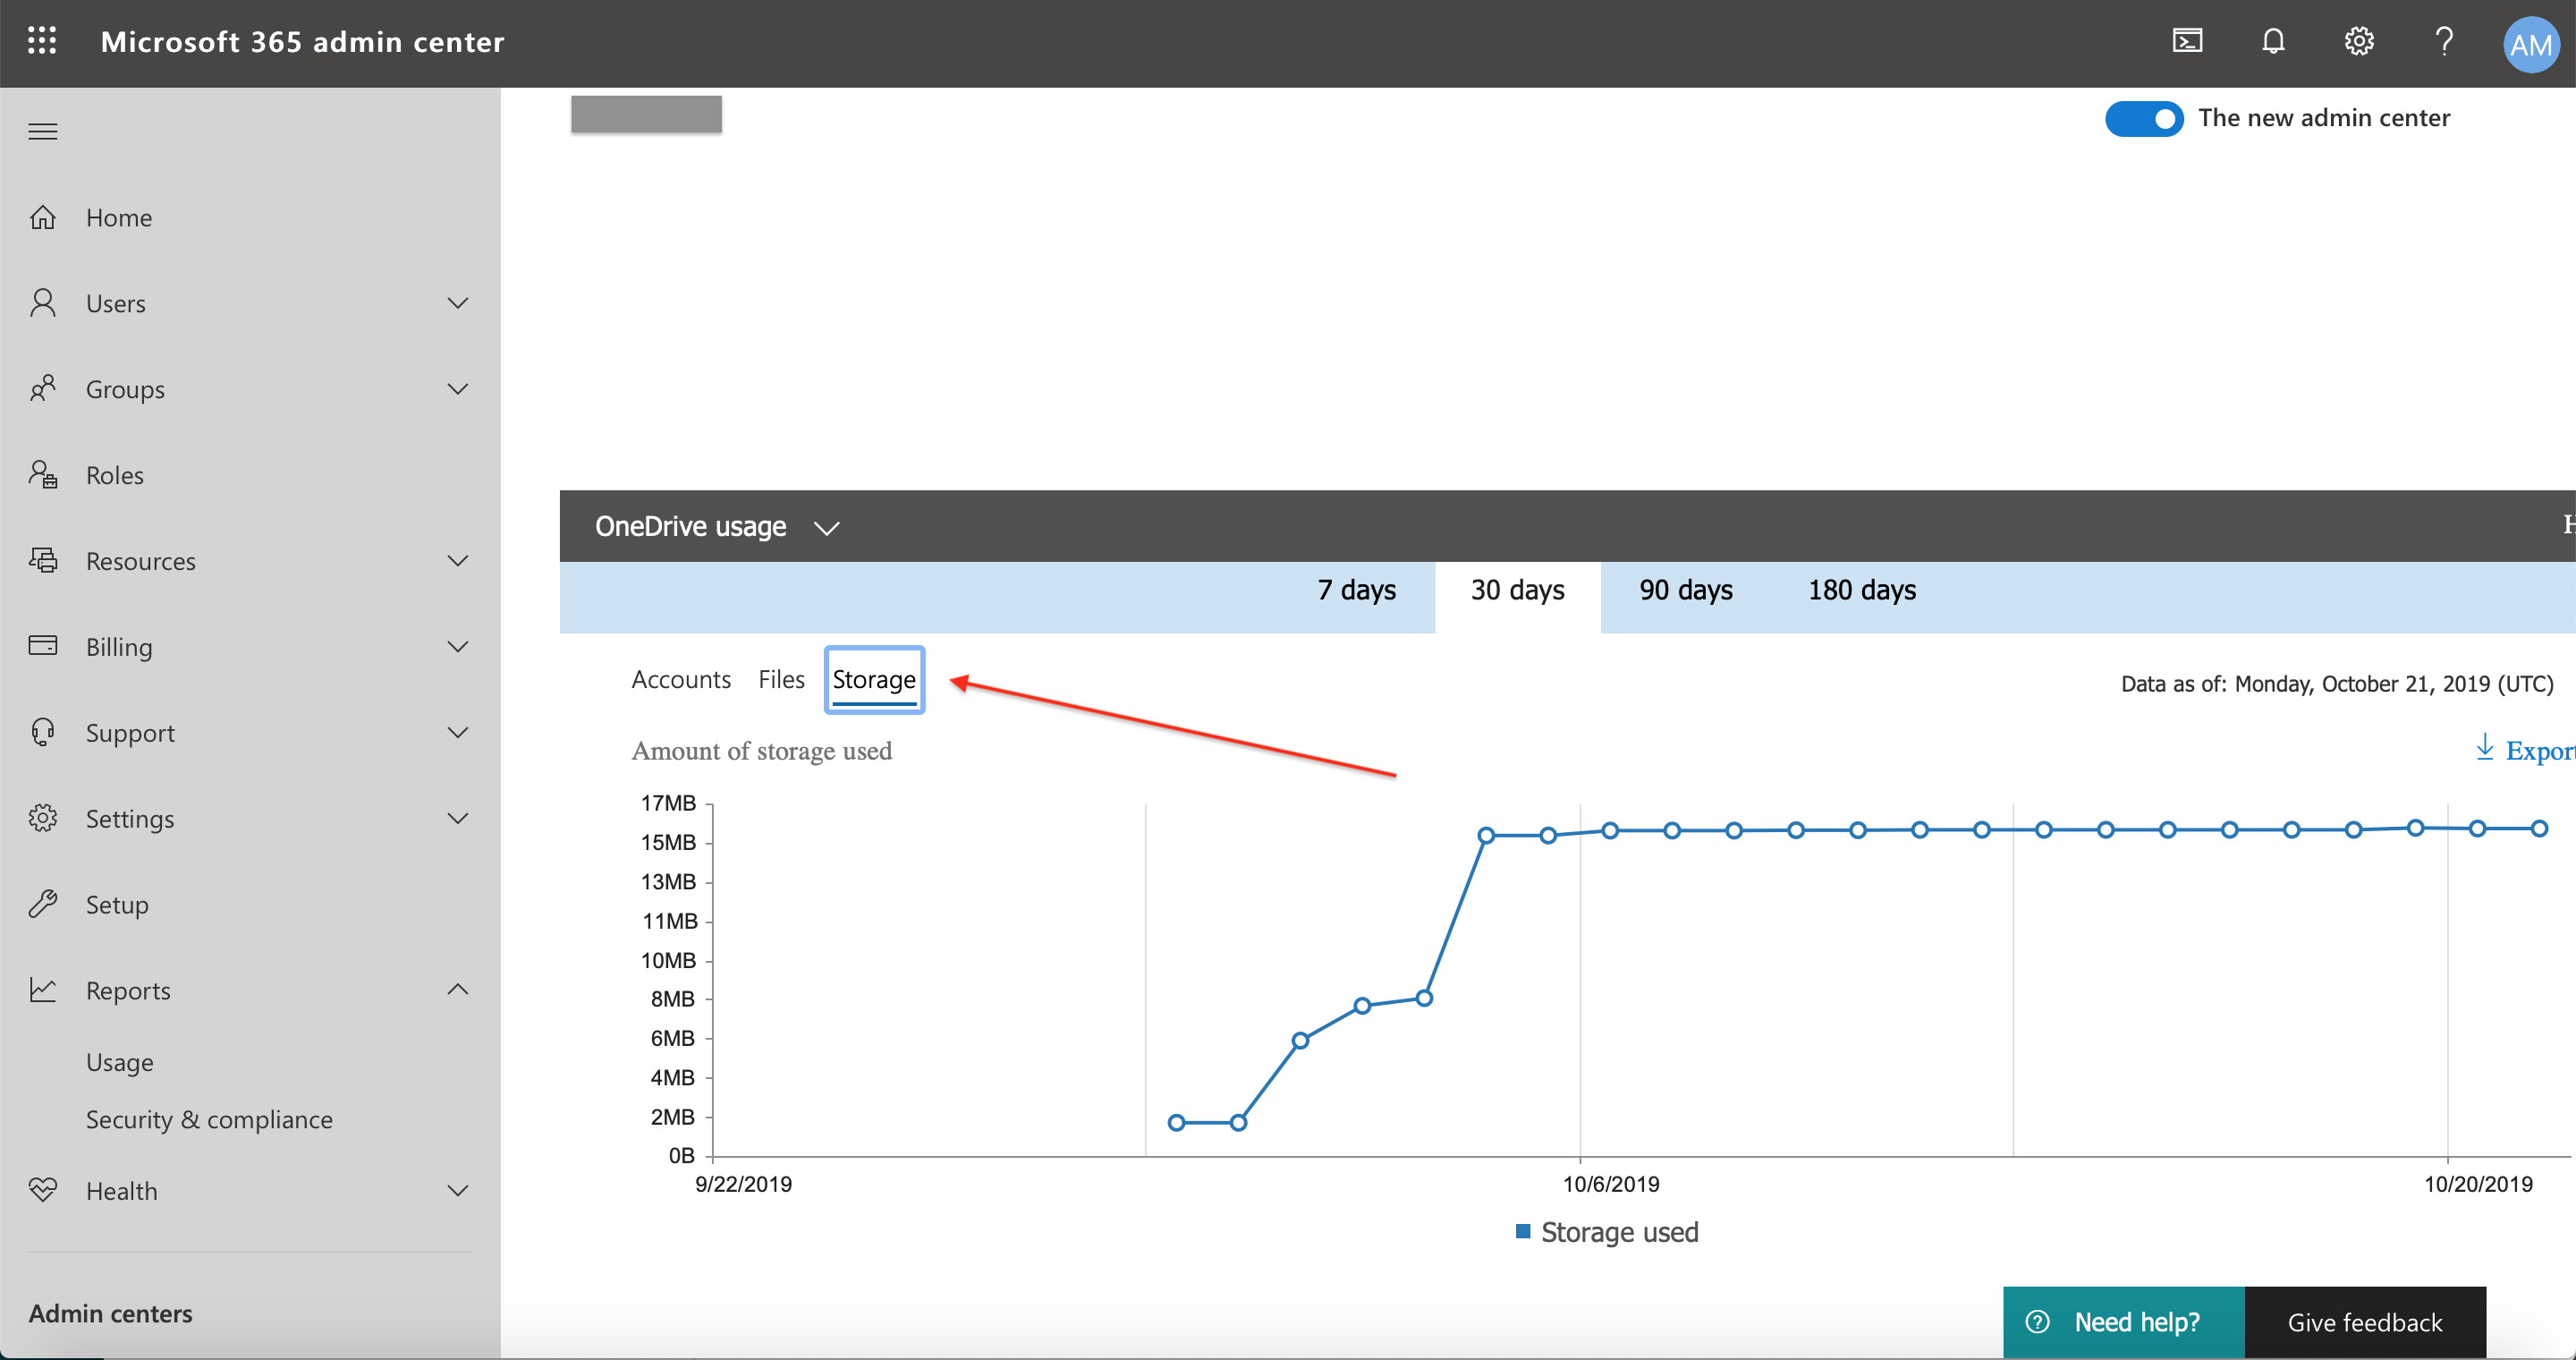Screen dimensions: 2576x1360
Task: Open the app launcher waffle icon
Action: (x=42, y=41)
